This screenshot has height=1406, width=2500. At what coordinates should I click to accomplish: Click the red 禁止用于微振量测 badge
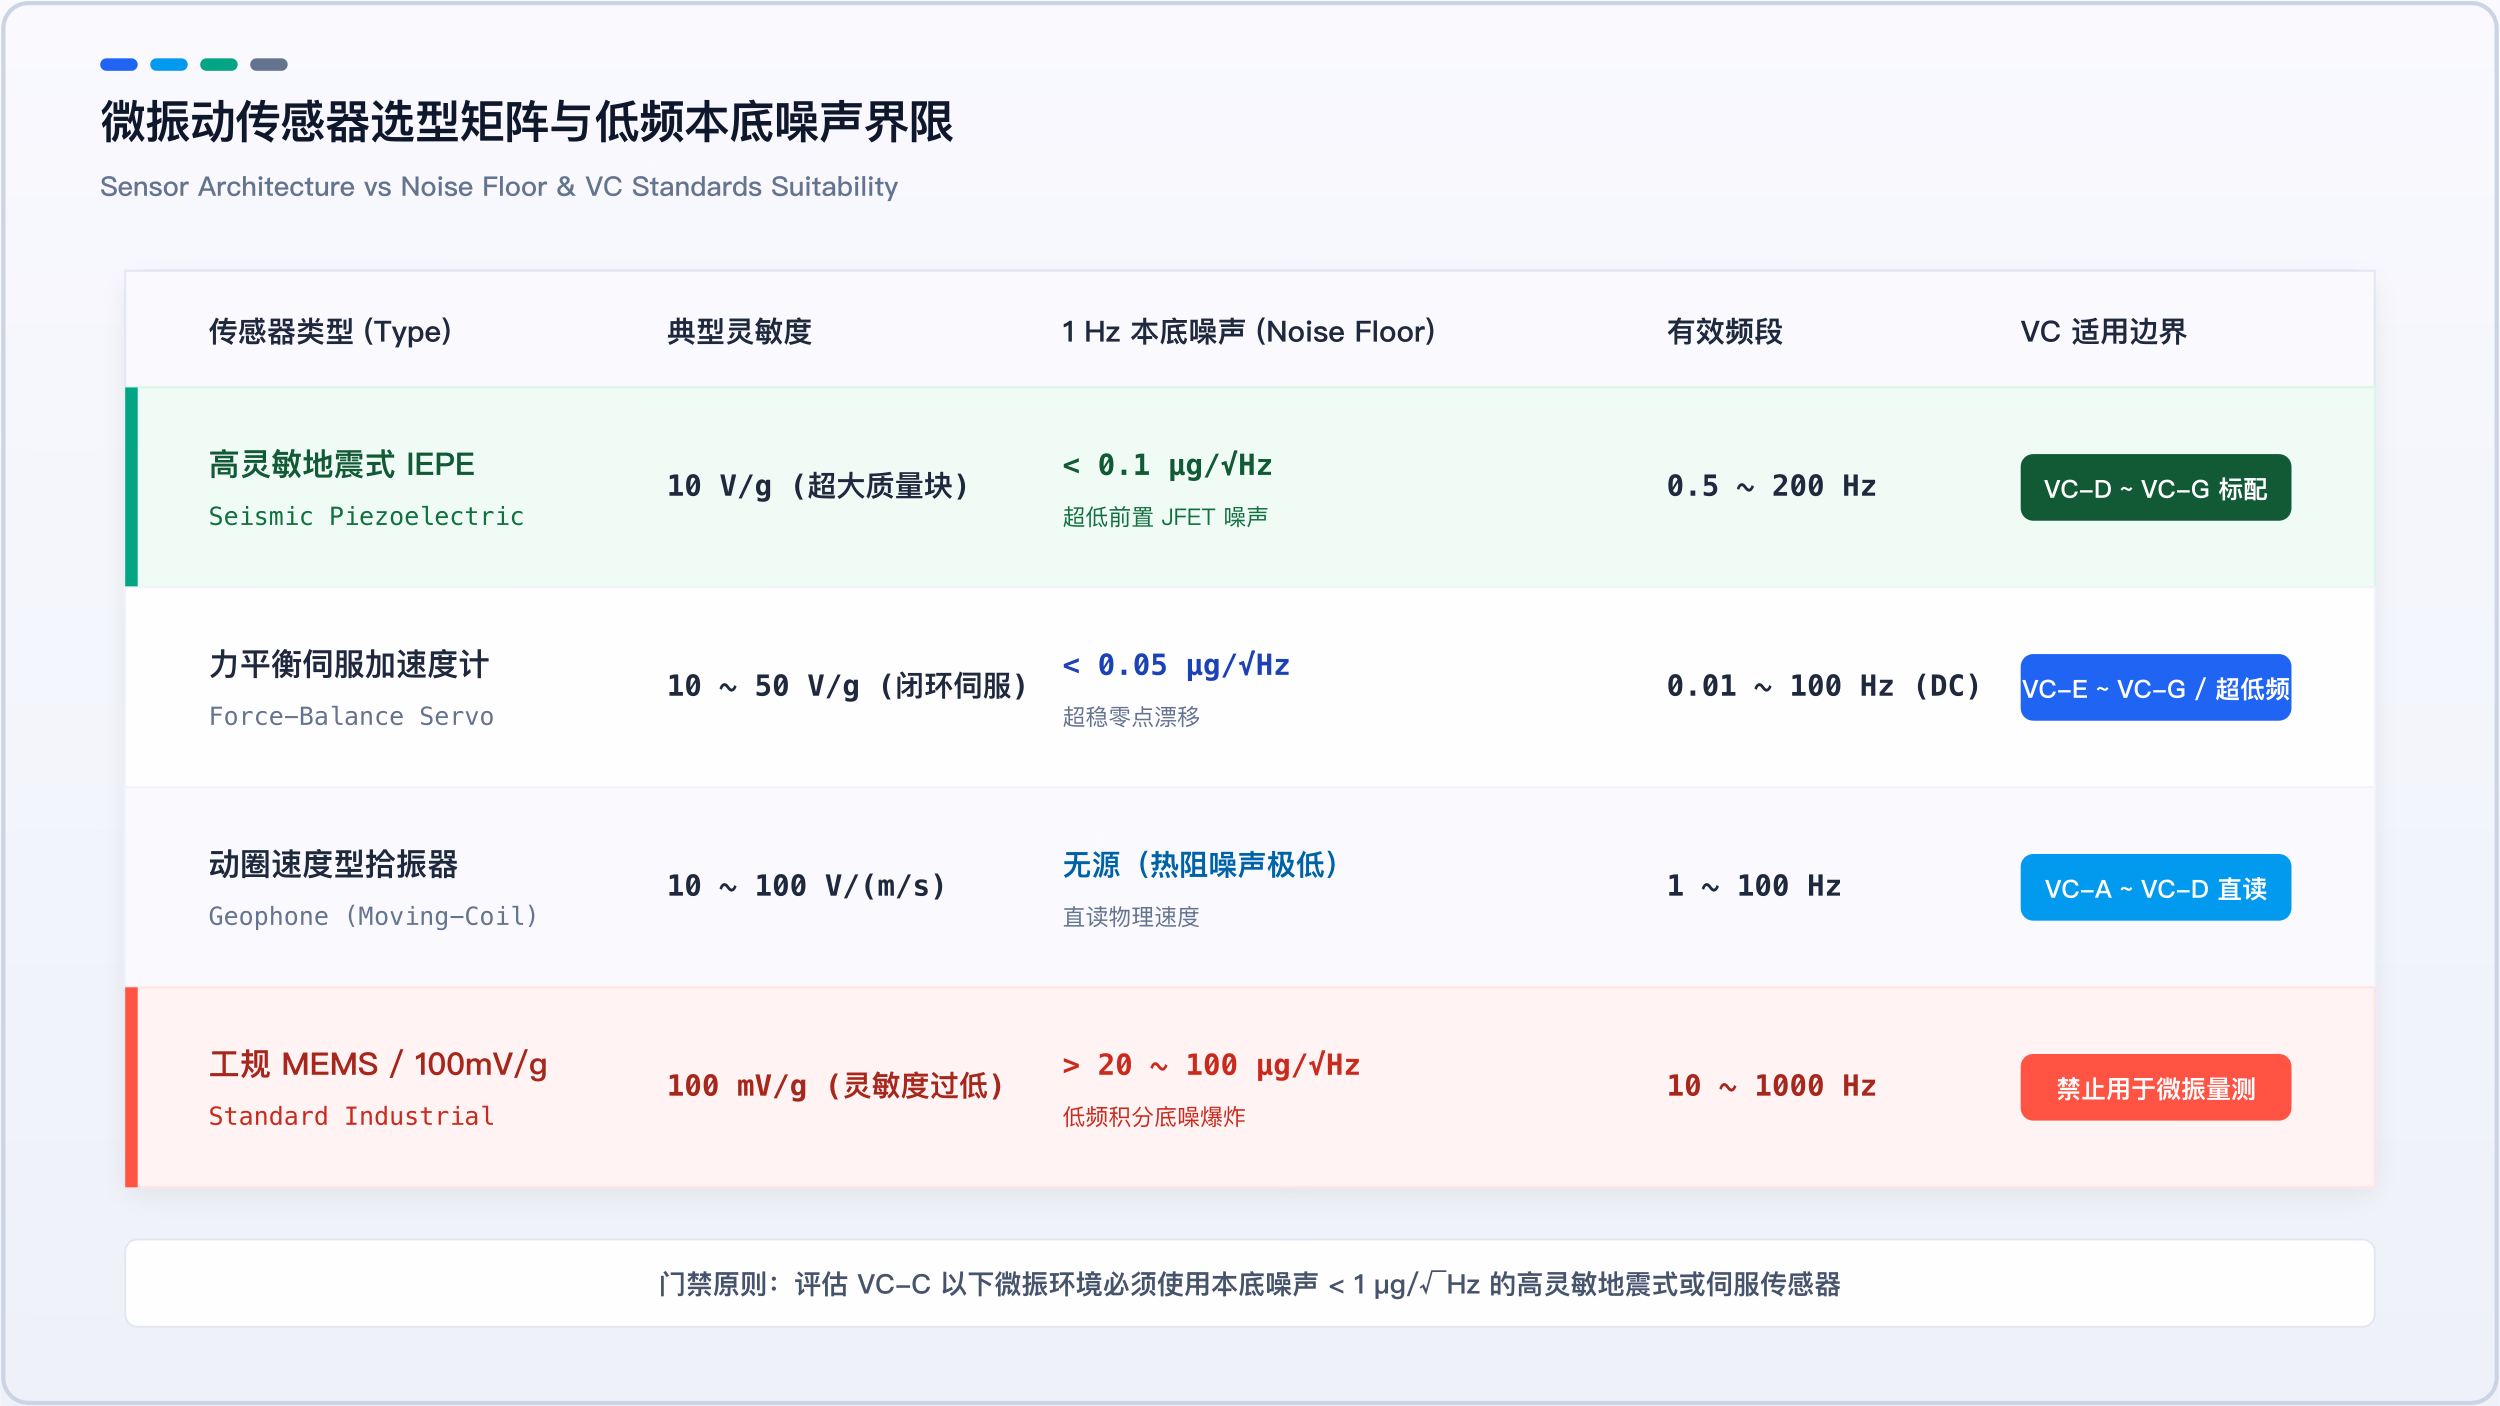coord(2155,1088)
